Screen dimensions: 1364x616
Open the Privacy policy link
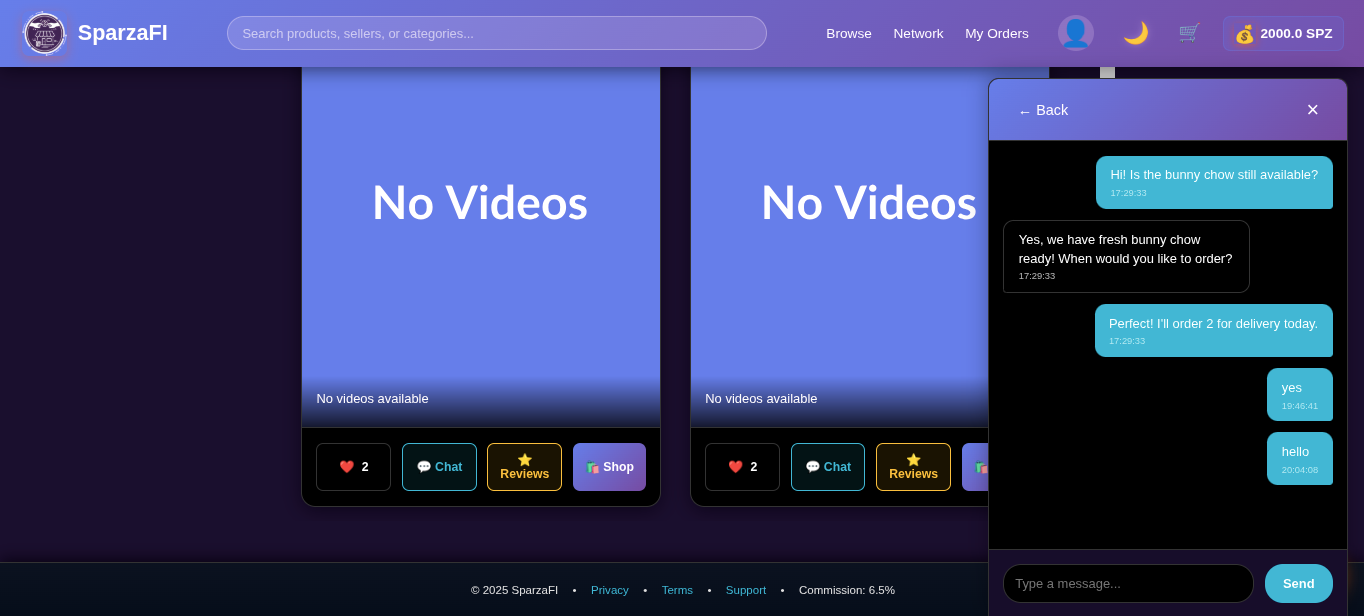pos(610,590)
